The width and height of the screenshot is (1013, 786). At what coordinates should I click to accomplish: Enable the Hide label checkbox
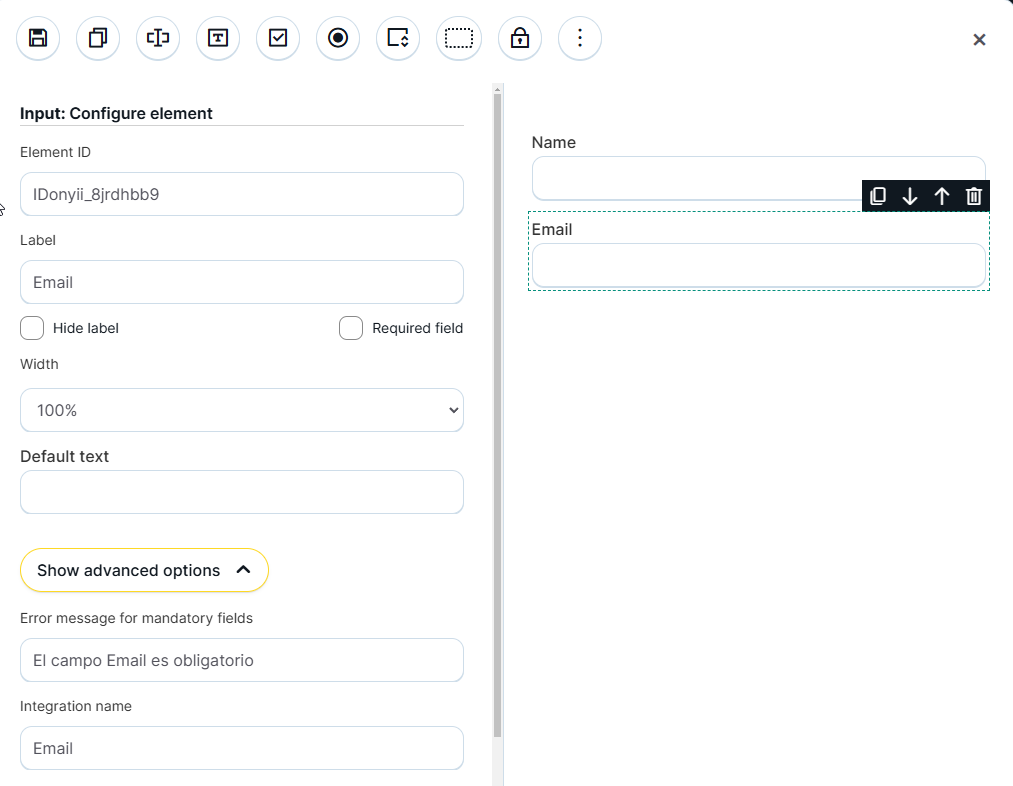(x=32, y=328)
